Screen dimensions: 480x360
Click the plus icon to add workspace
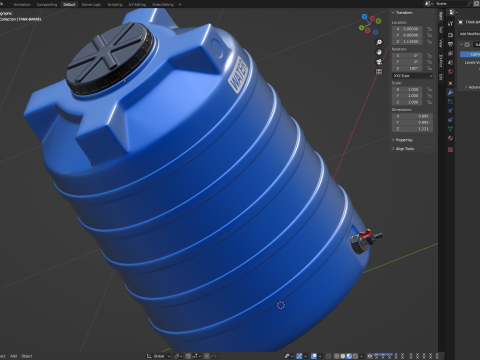pyautogui.click(x=180, y=4)
